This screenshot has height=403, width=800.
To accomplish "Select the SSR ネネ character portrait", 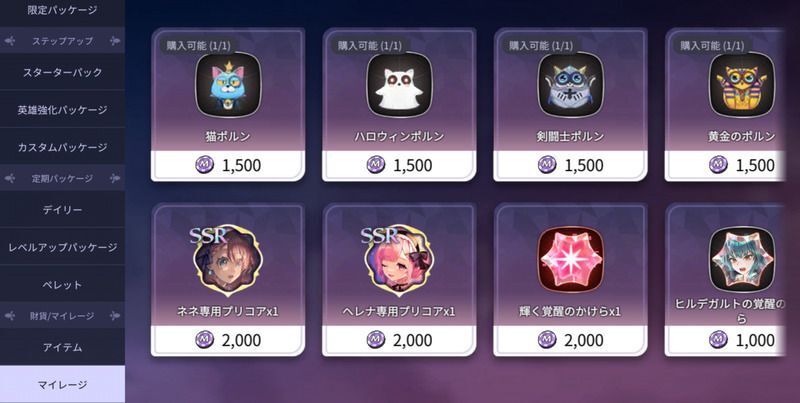I will tap(227, 260).
